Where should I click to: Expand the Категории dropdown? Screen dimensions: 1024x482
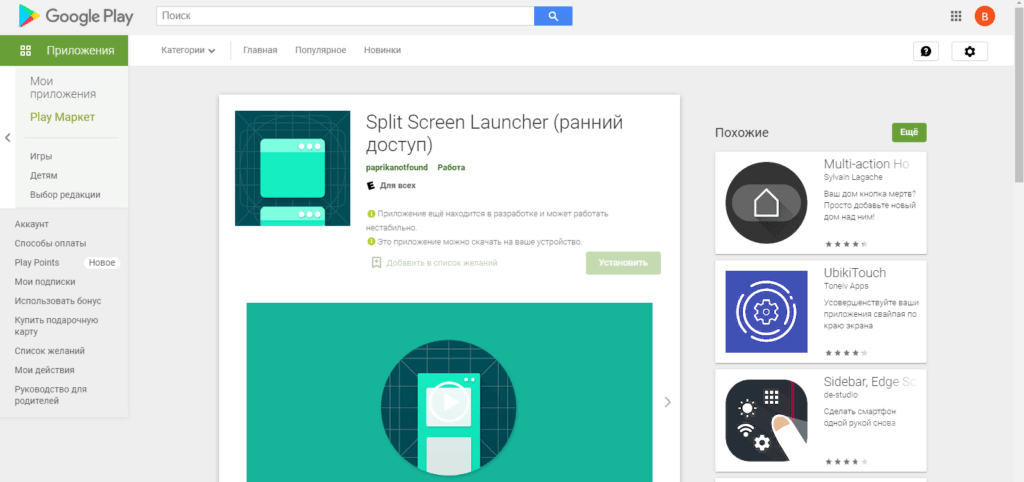[188, 51]
